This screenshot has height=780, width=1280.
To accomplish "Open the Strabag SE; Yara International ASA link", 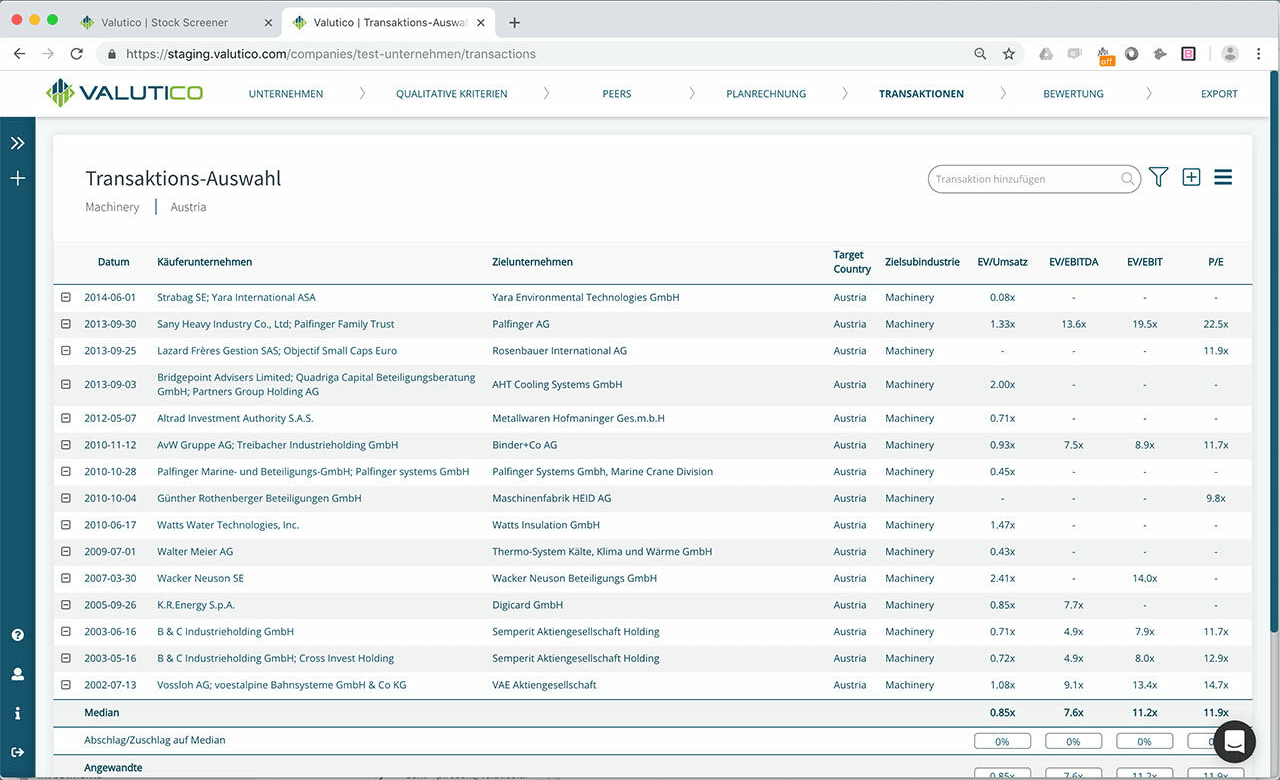I will pos(236,297).
